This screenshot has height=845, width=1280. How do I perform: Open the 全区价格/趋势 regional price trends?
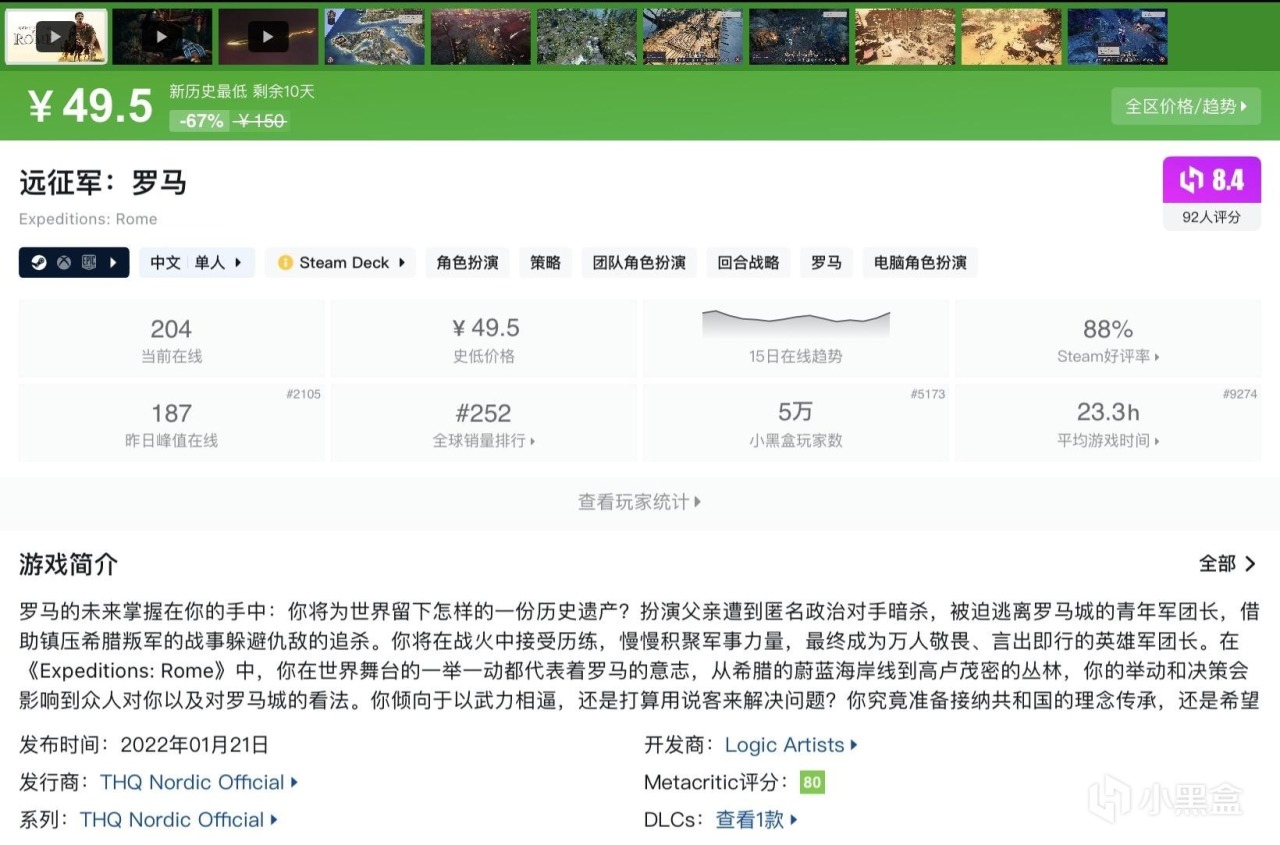pyautogui.click(x=1186, y=106)
